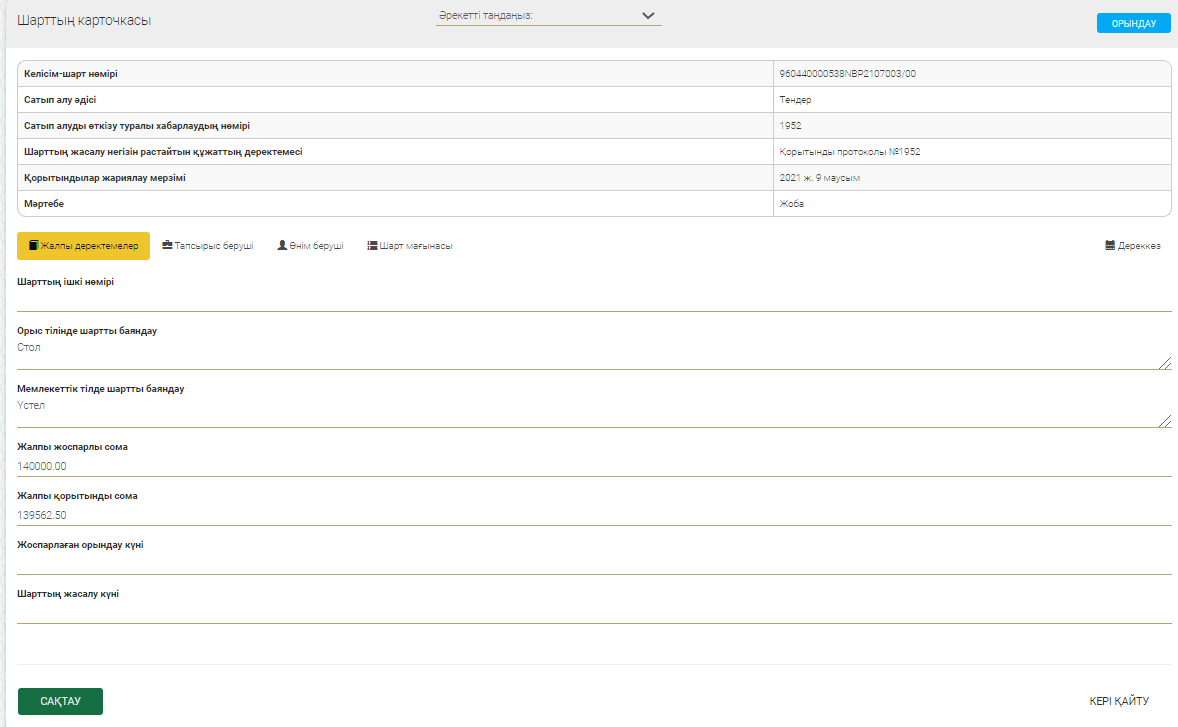Image resolution: width=1178 pixels, height=727 pixels.
Task: Click resize handle of Russian description textarea
Action: 1165,363
